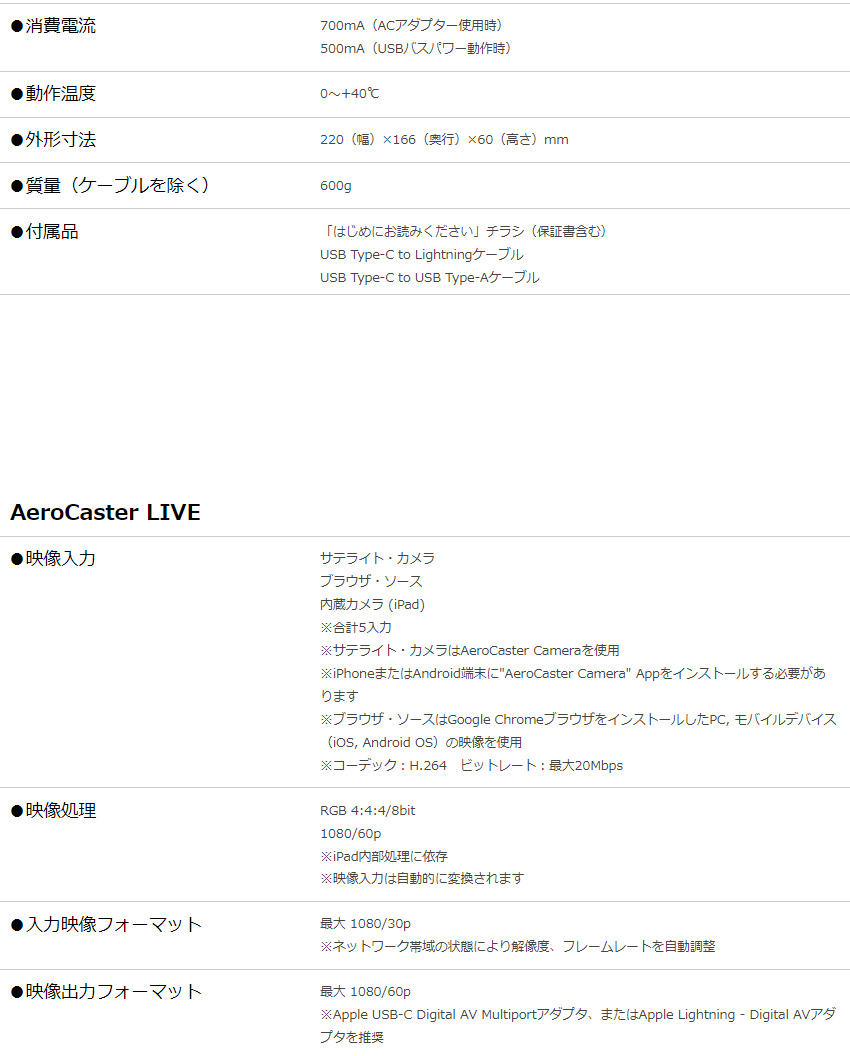Viewport: 850px width, 1056px height.
Task: Click the サテライト・カメラ line
Action: click(x=377, y=558)
